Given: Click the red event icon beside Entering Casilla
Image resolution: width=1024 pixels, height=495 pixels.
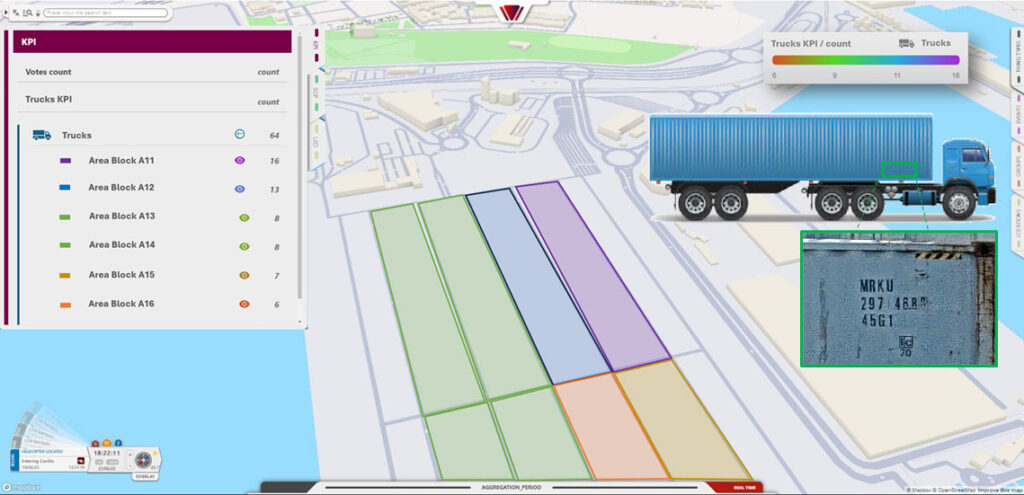Looking at the screenshot, I should point(81,460).
